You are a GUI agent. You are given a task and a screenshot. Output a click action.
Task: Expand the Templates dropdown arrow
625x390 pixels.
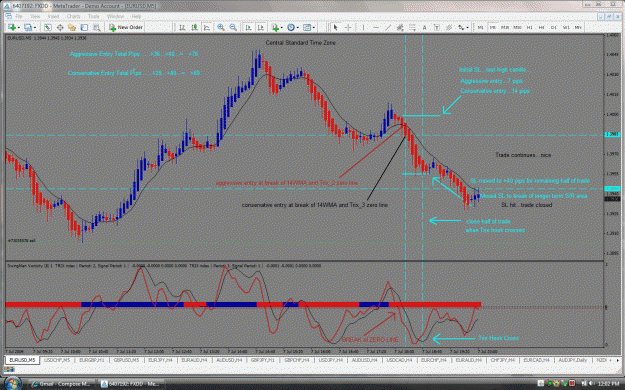coord(314,27)
